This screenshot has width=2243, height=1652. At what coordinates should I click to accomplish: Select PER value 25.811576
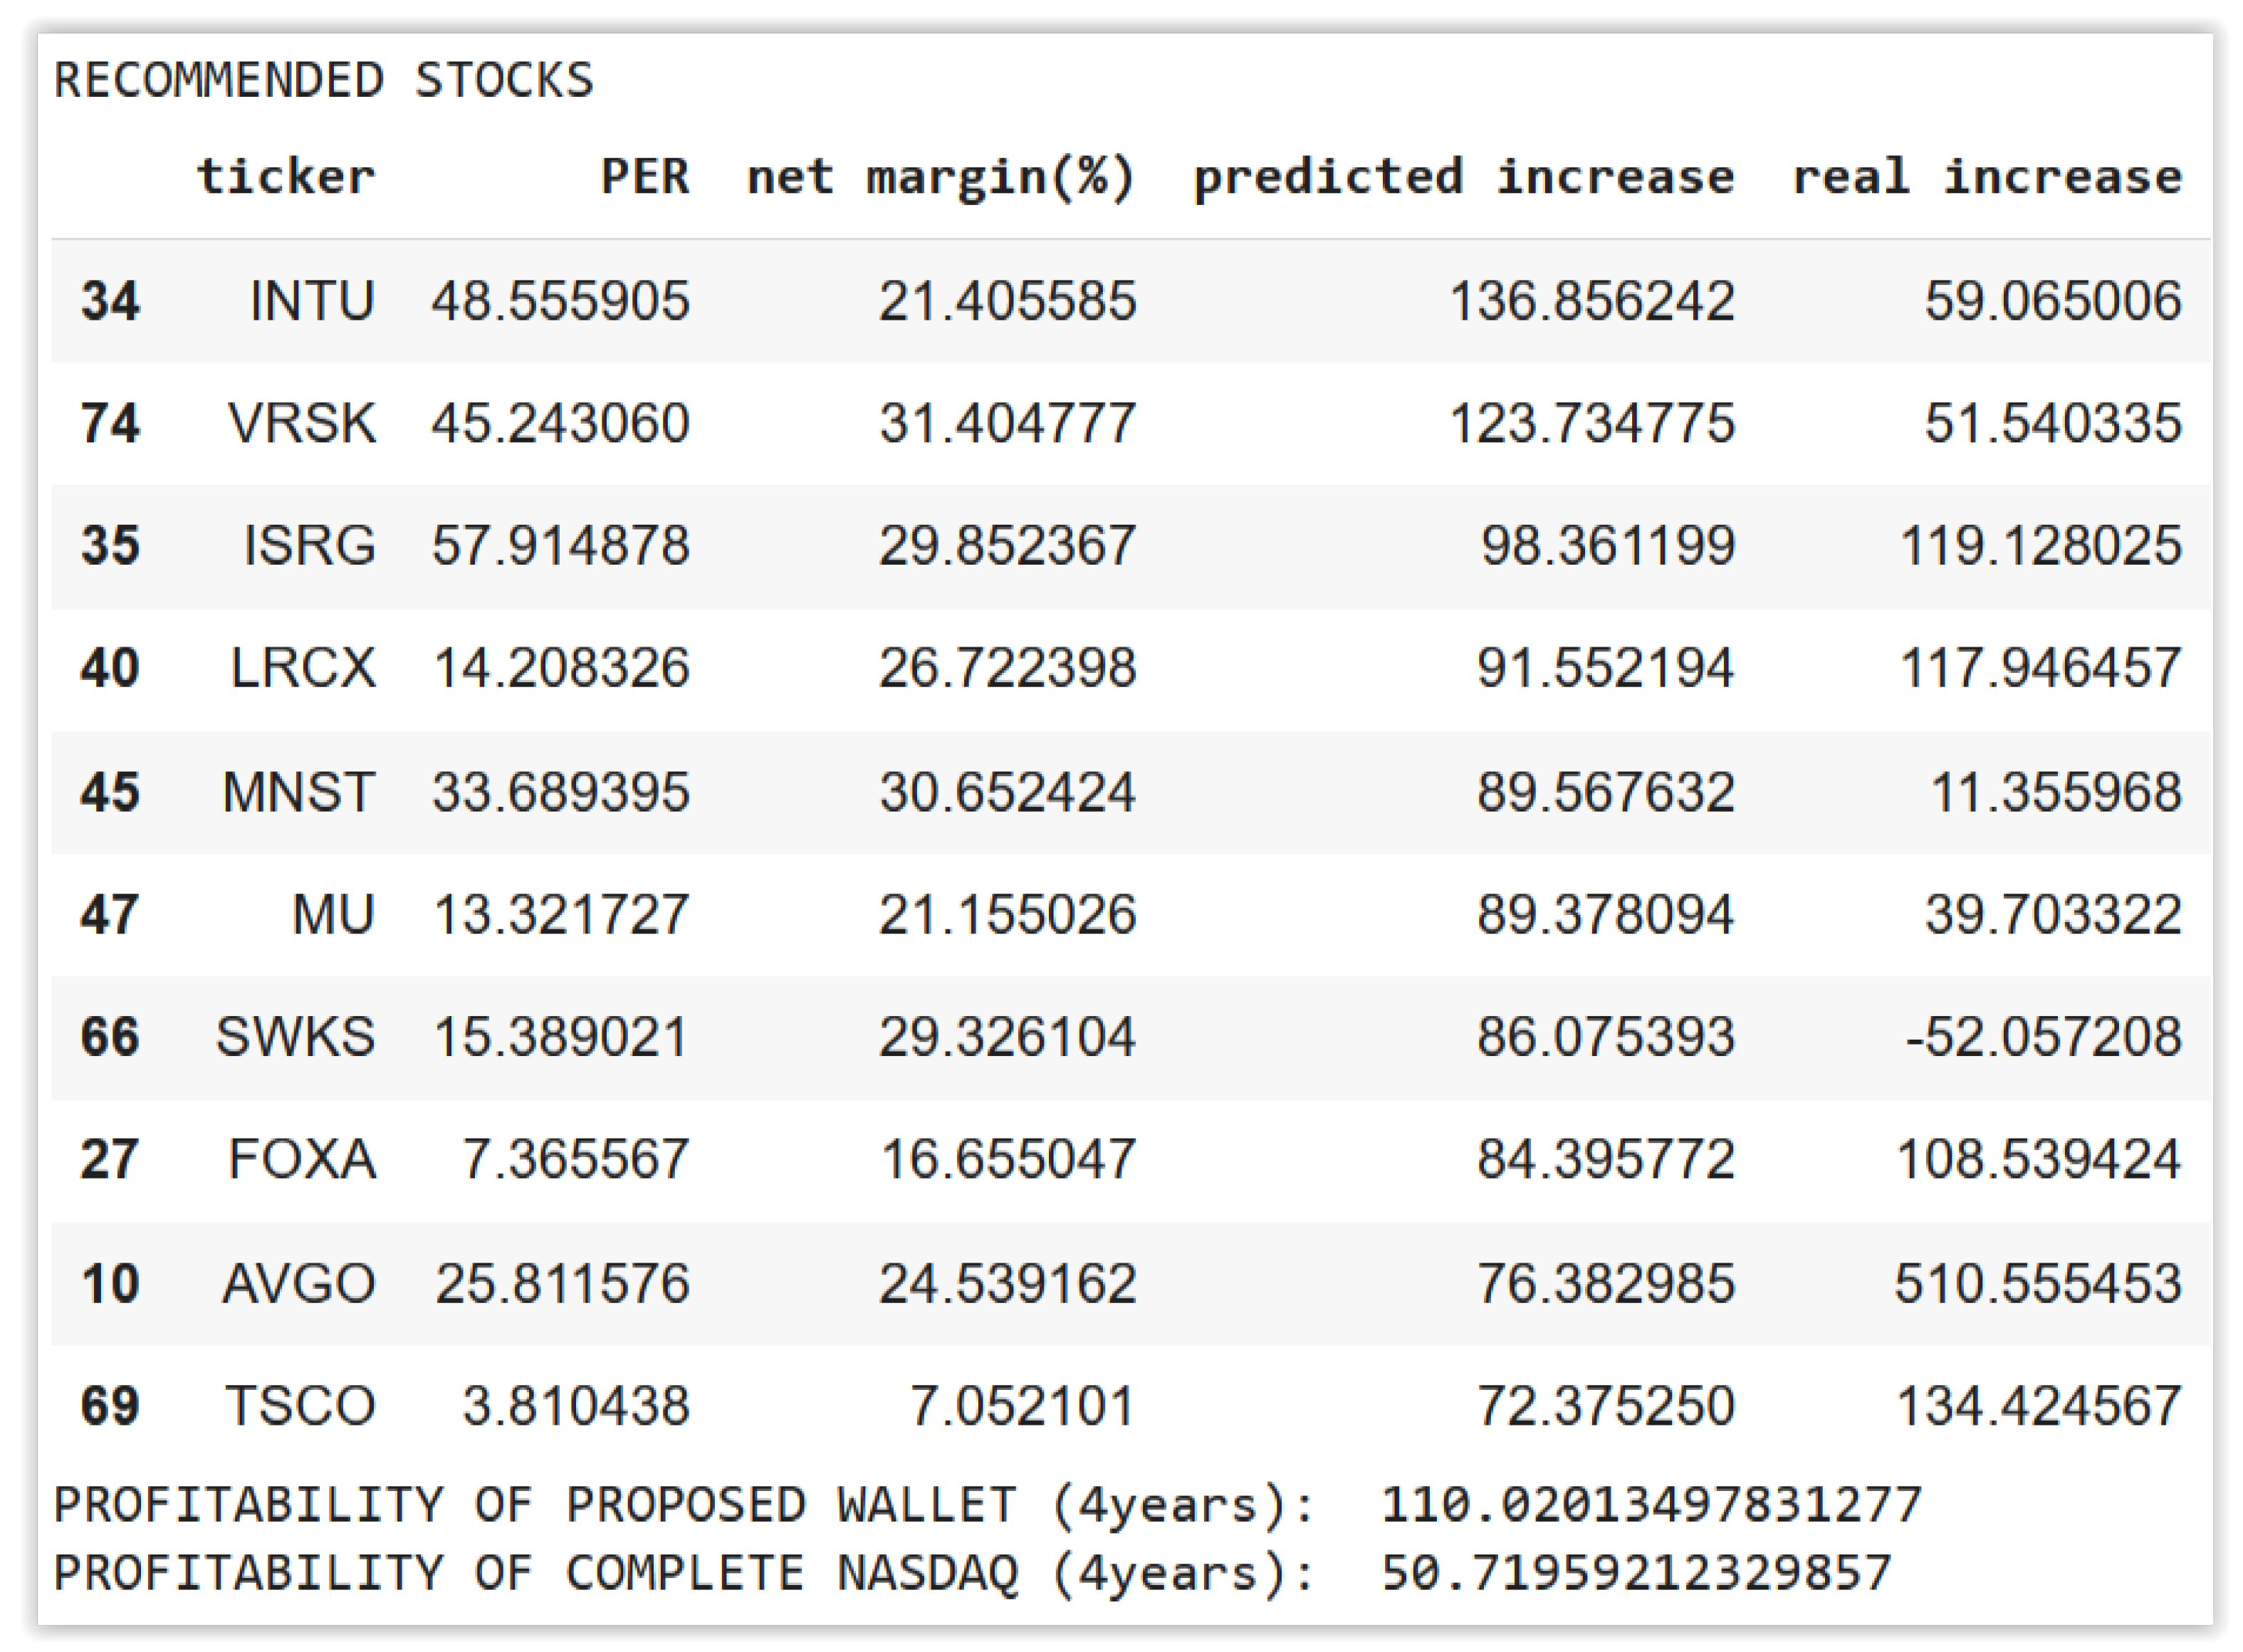click(562, 1284)
